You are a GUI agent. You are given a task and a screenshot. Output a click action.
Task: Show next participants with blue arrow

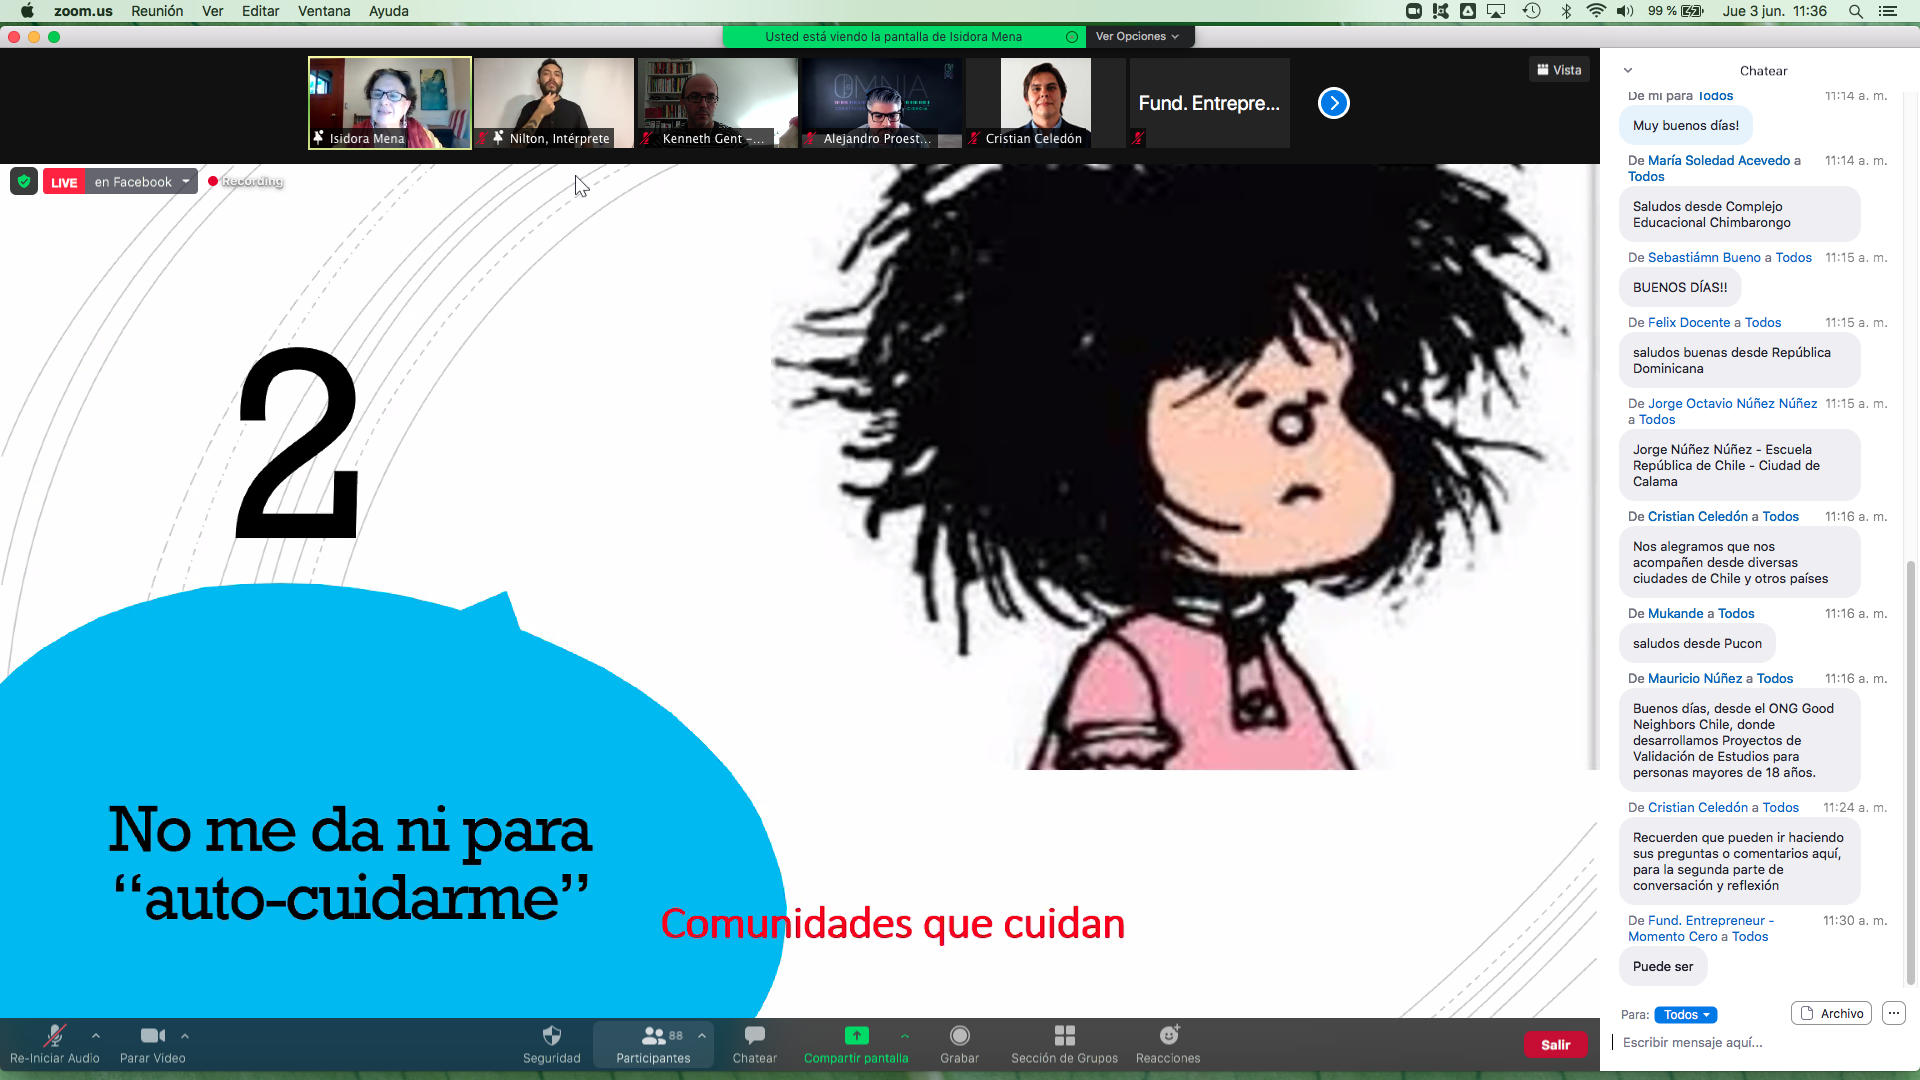pos(1333,103)
